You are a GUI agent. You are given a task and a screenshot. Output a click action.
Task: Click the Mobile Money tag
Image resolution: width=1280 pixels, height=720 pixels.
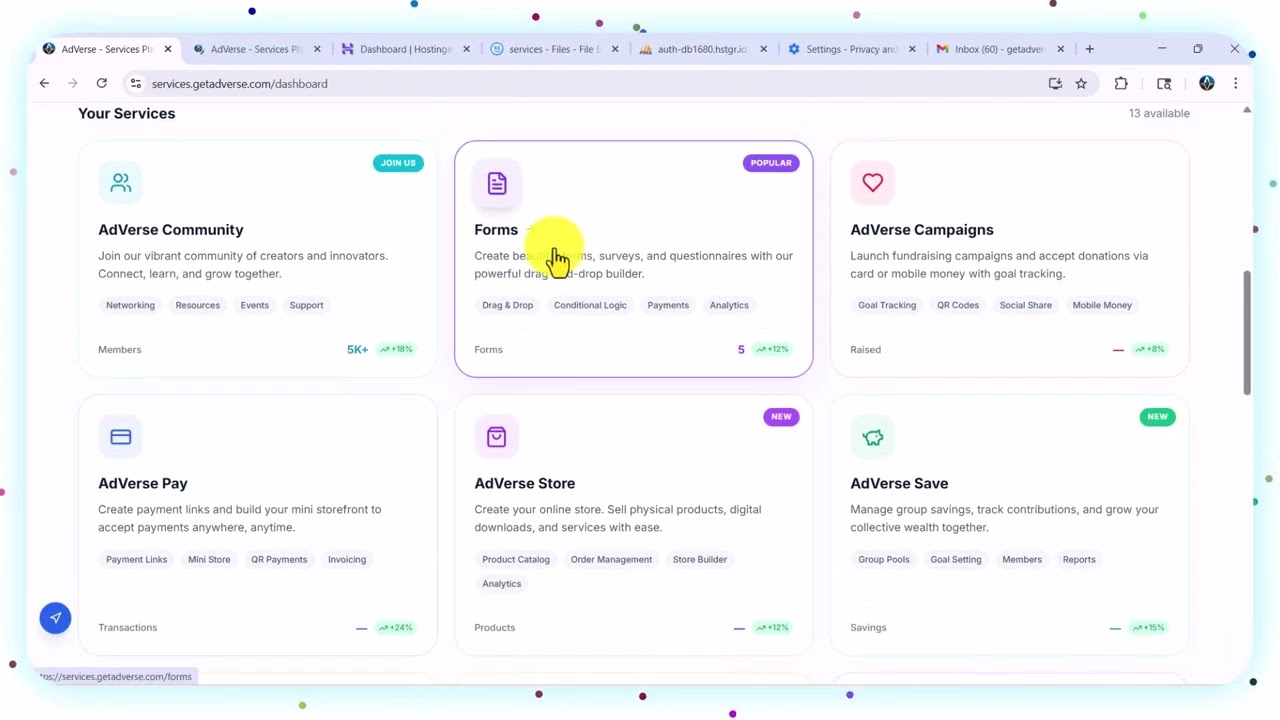pos(1102,305)
